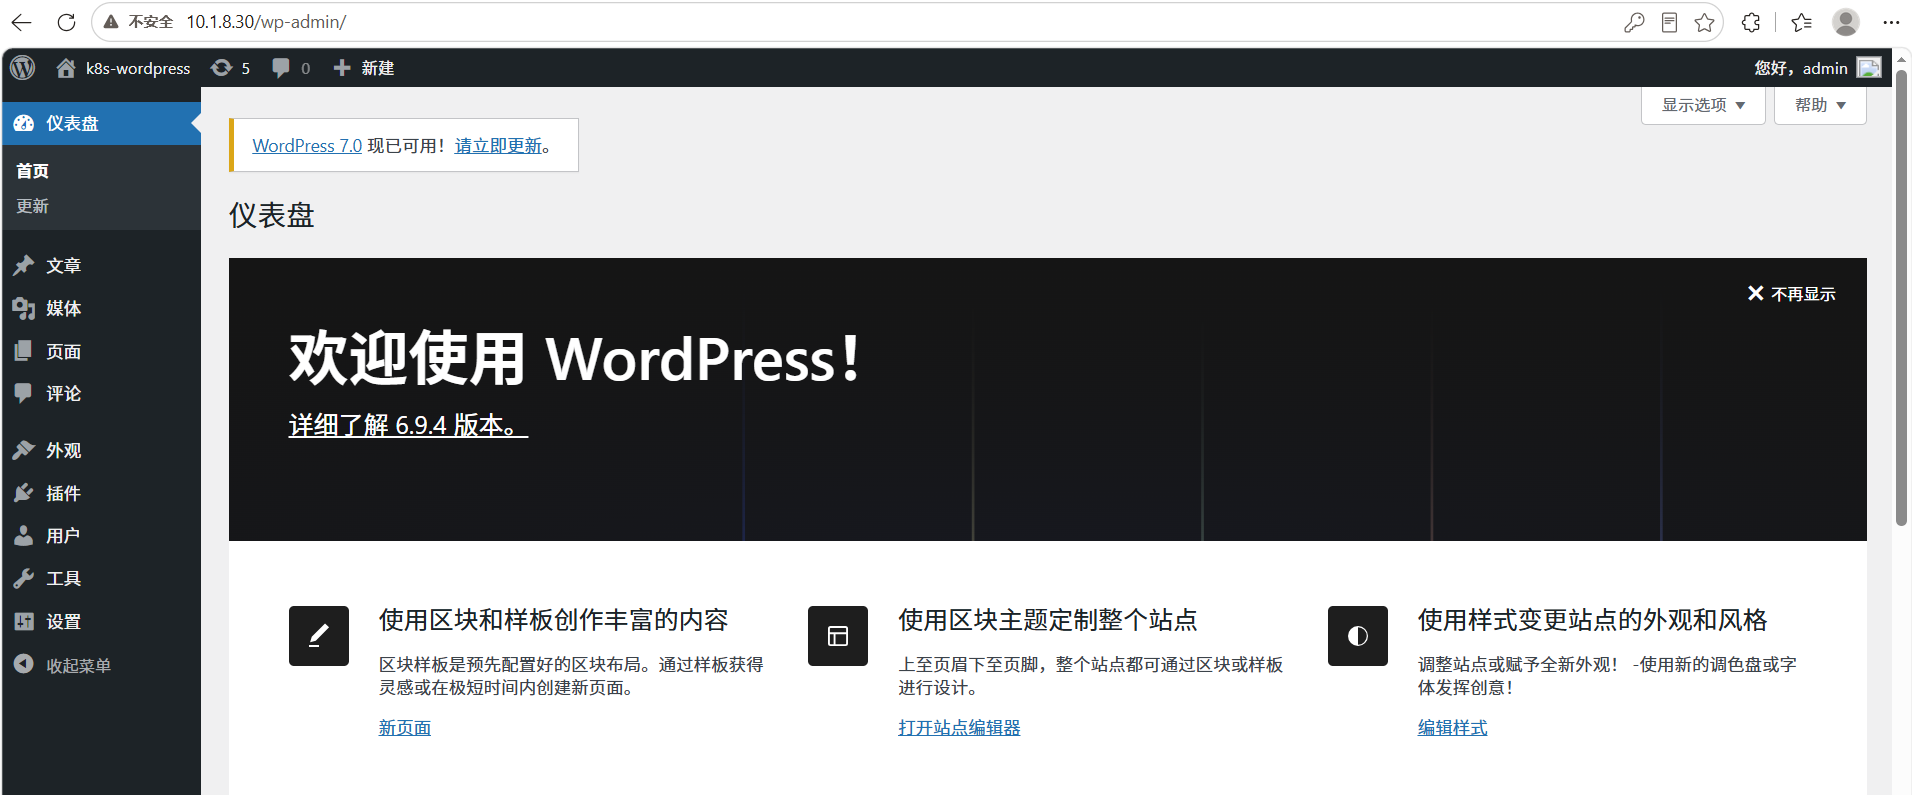The width and height of the screenshot is (1915, 795).
Task: Click the 使用区块主题定制整个站点 heading
Action: pos(1048,620)
